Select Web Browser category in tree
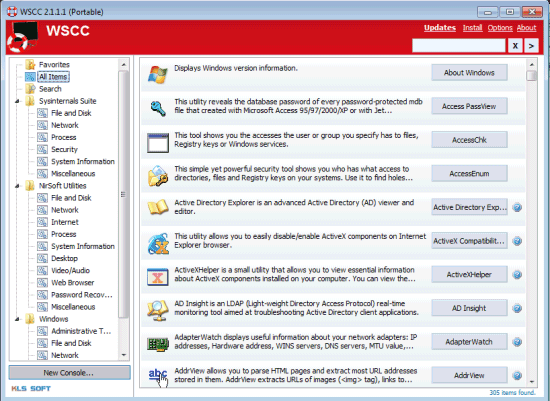 tap(72, 283)
